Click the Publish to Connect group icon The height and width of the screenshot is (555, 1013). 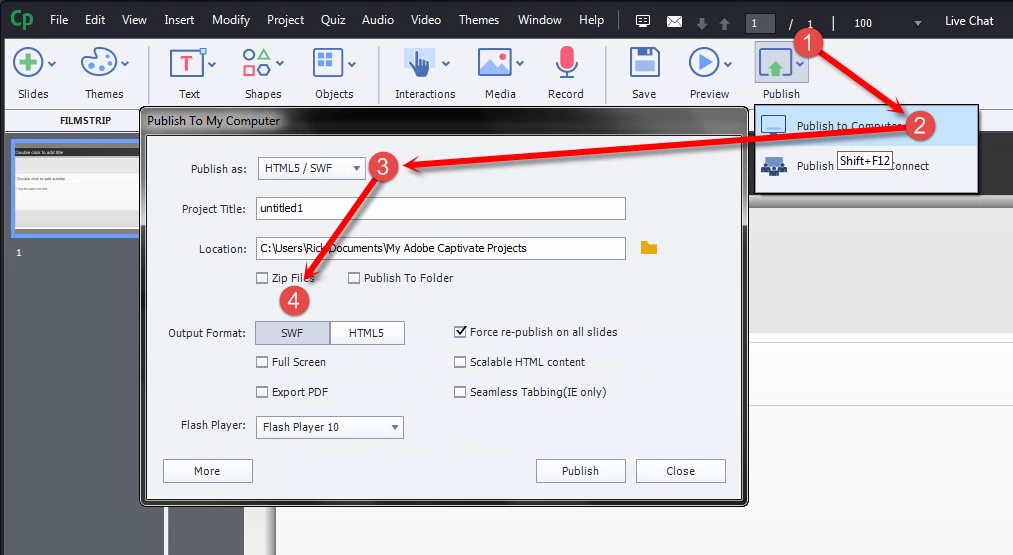pos(774,166)
